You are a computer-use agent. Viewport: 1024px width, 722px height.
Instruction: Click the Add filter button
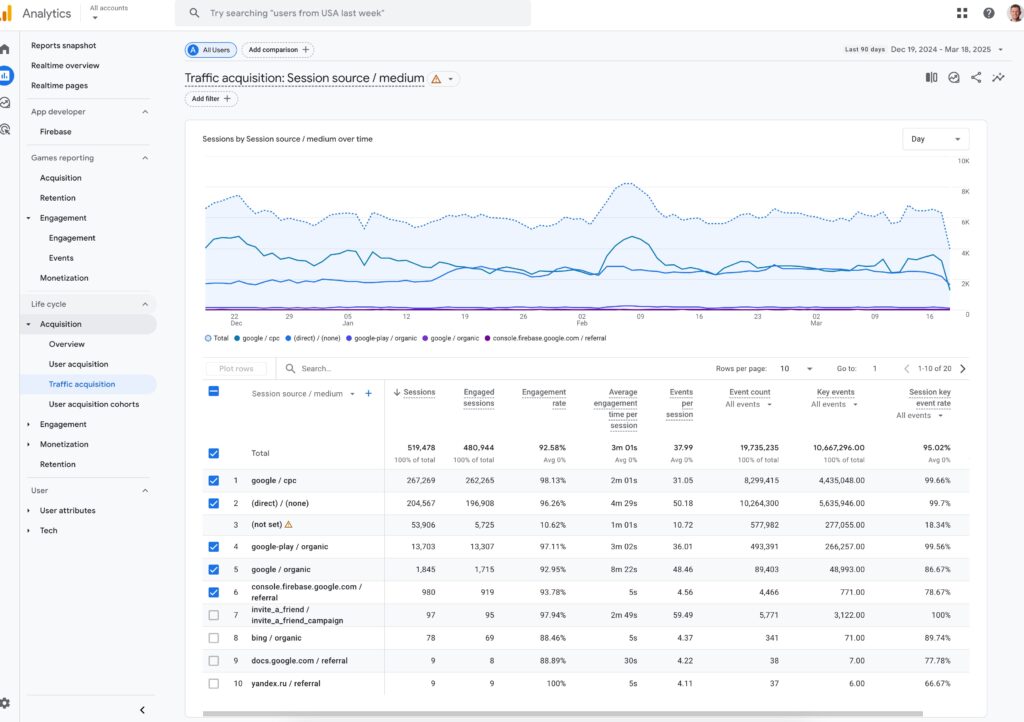[209, 98]
